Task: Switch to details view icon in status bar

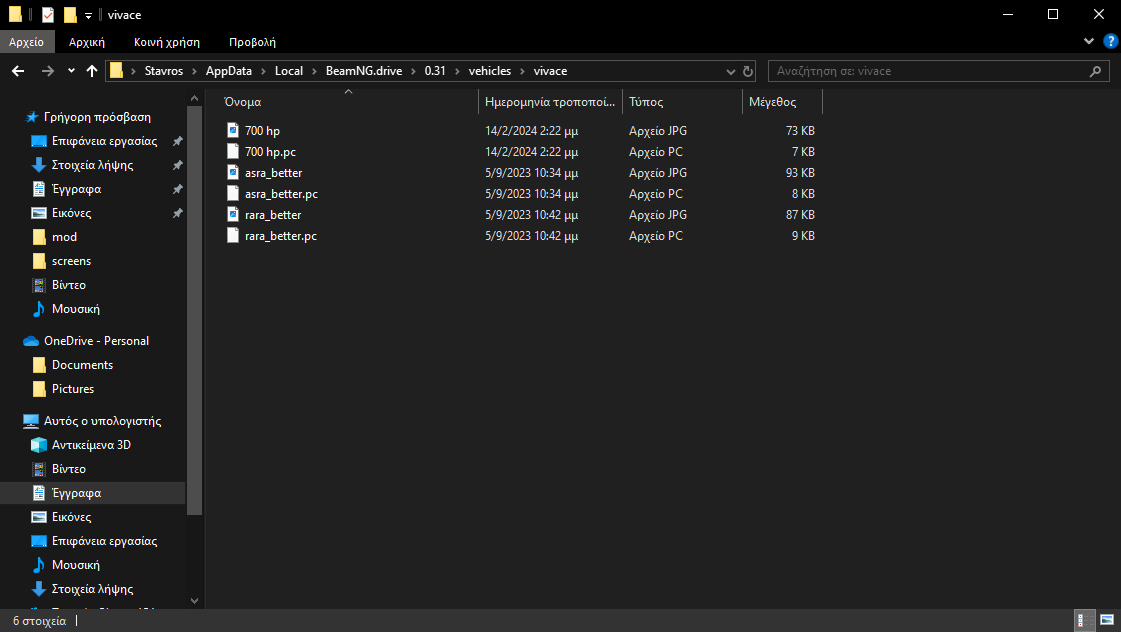Action: coord(1085,621)
